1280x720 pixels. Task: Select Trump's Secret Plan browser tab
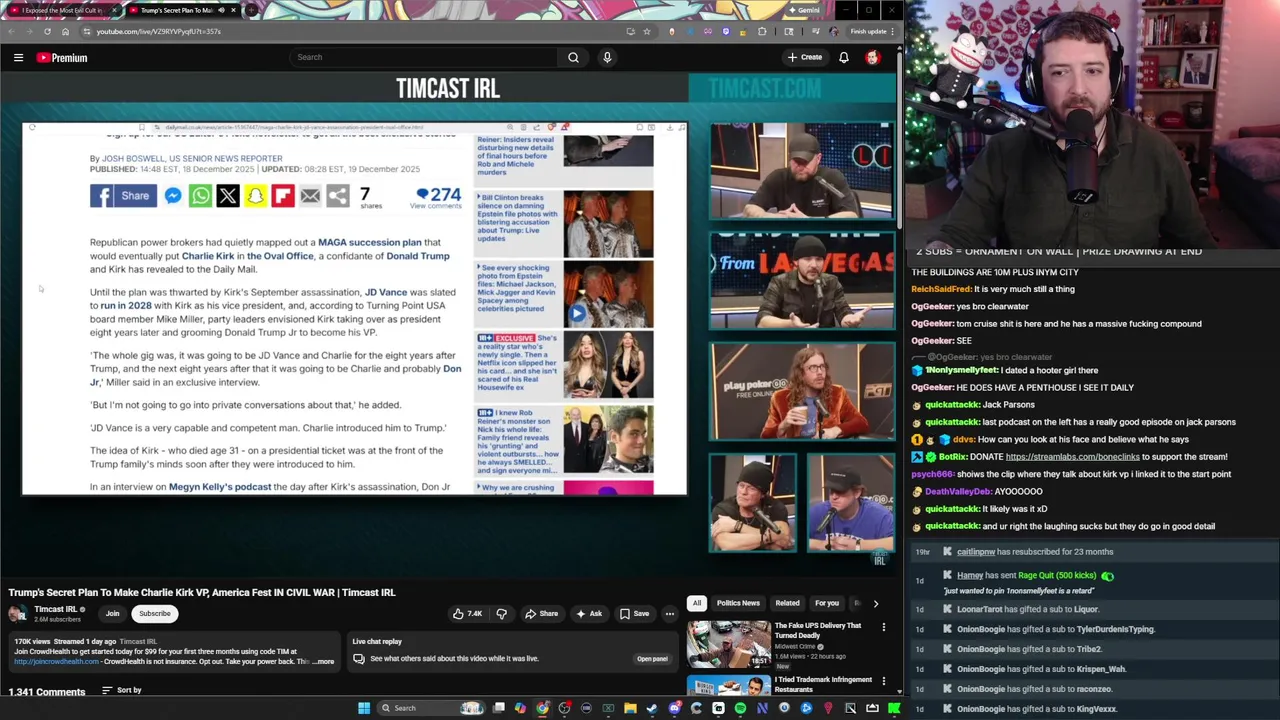(x=176, y=10)
